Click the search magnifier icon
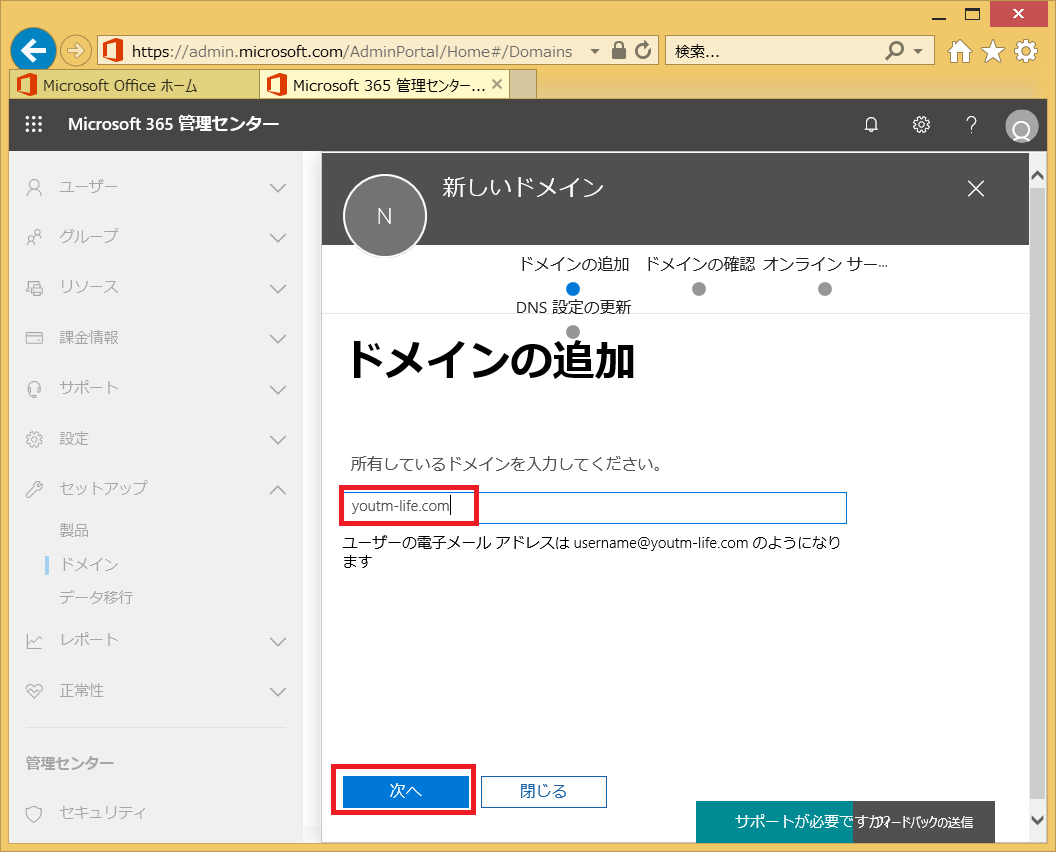 (x=894, y=51)
